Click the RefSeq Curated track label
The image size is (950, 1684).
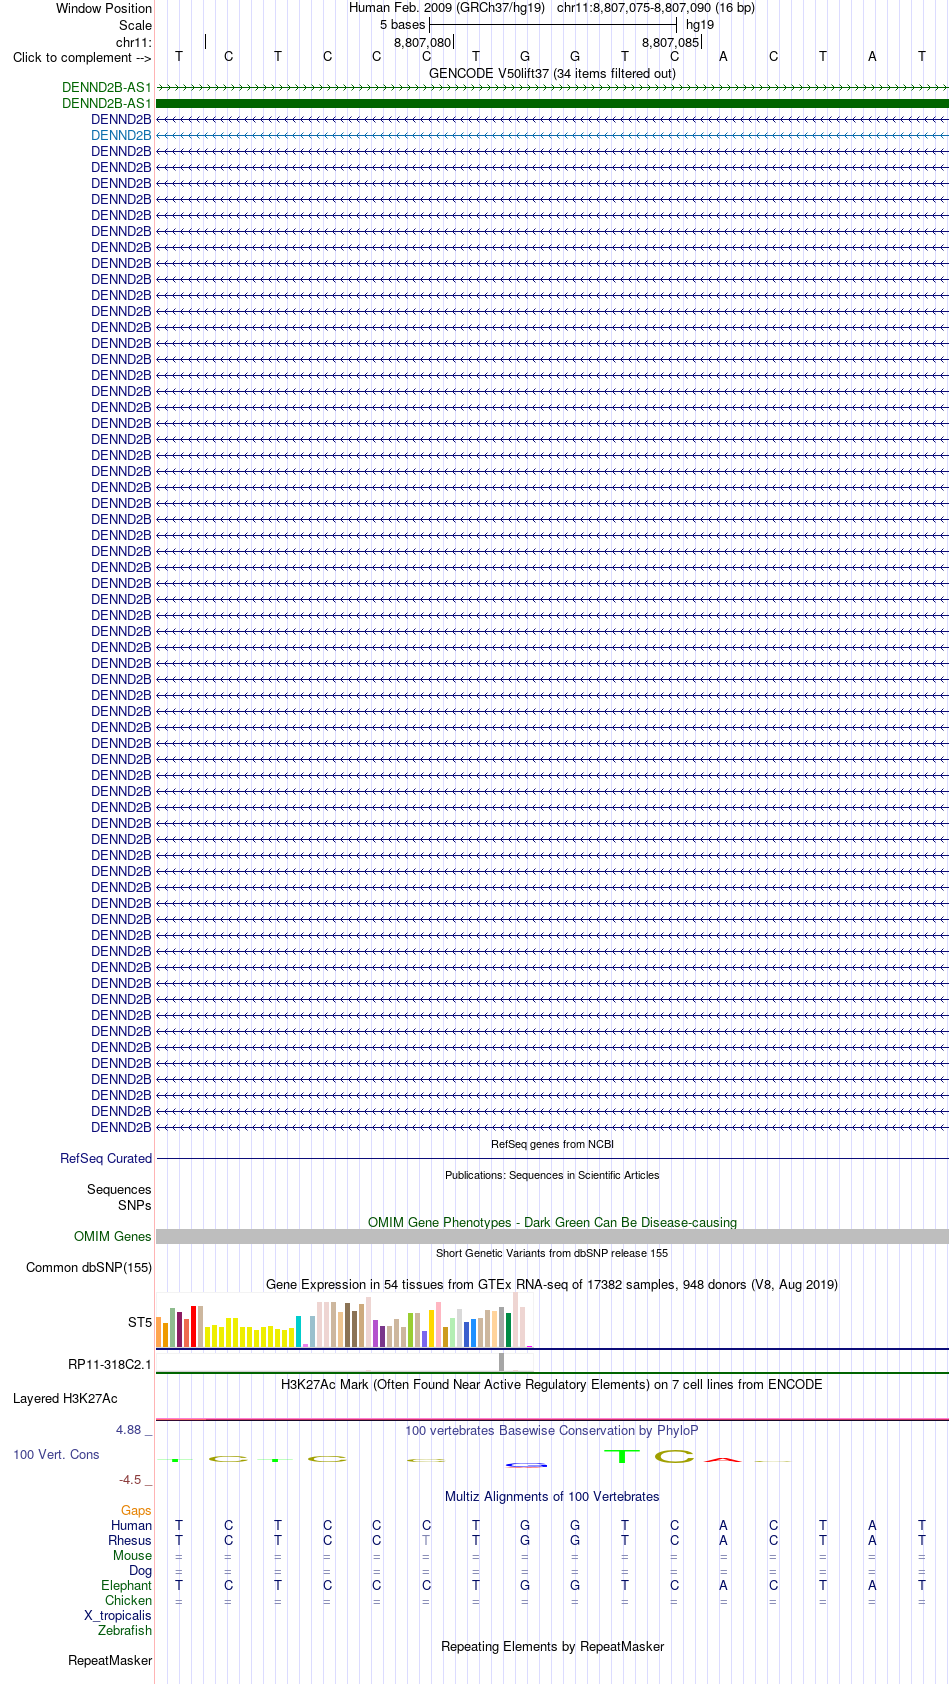point(106,1158)
